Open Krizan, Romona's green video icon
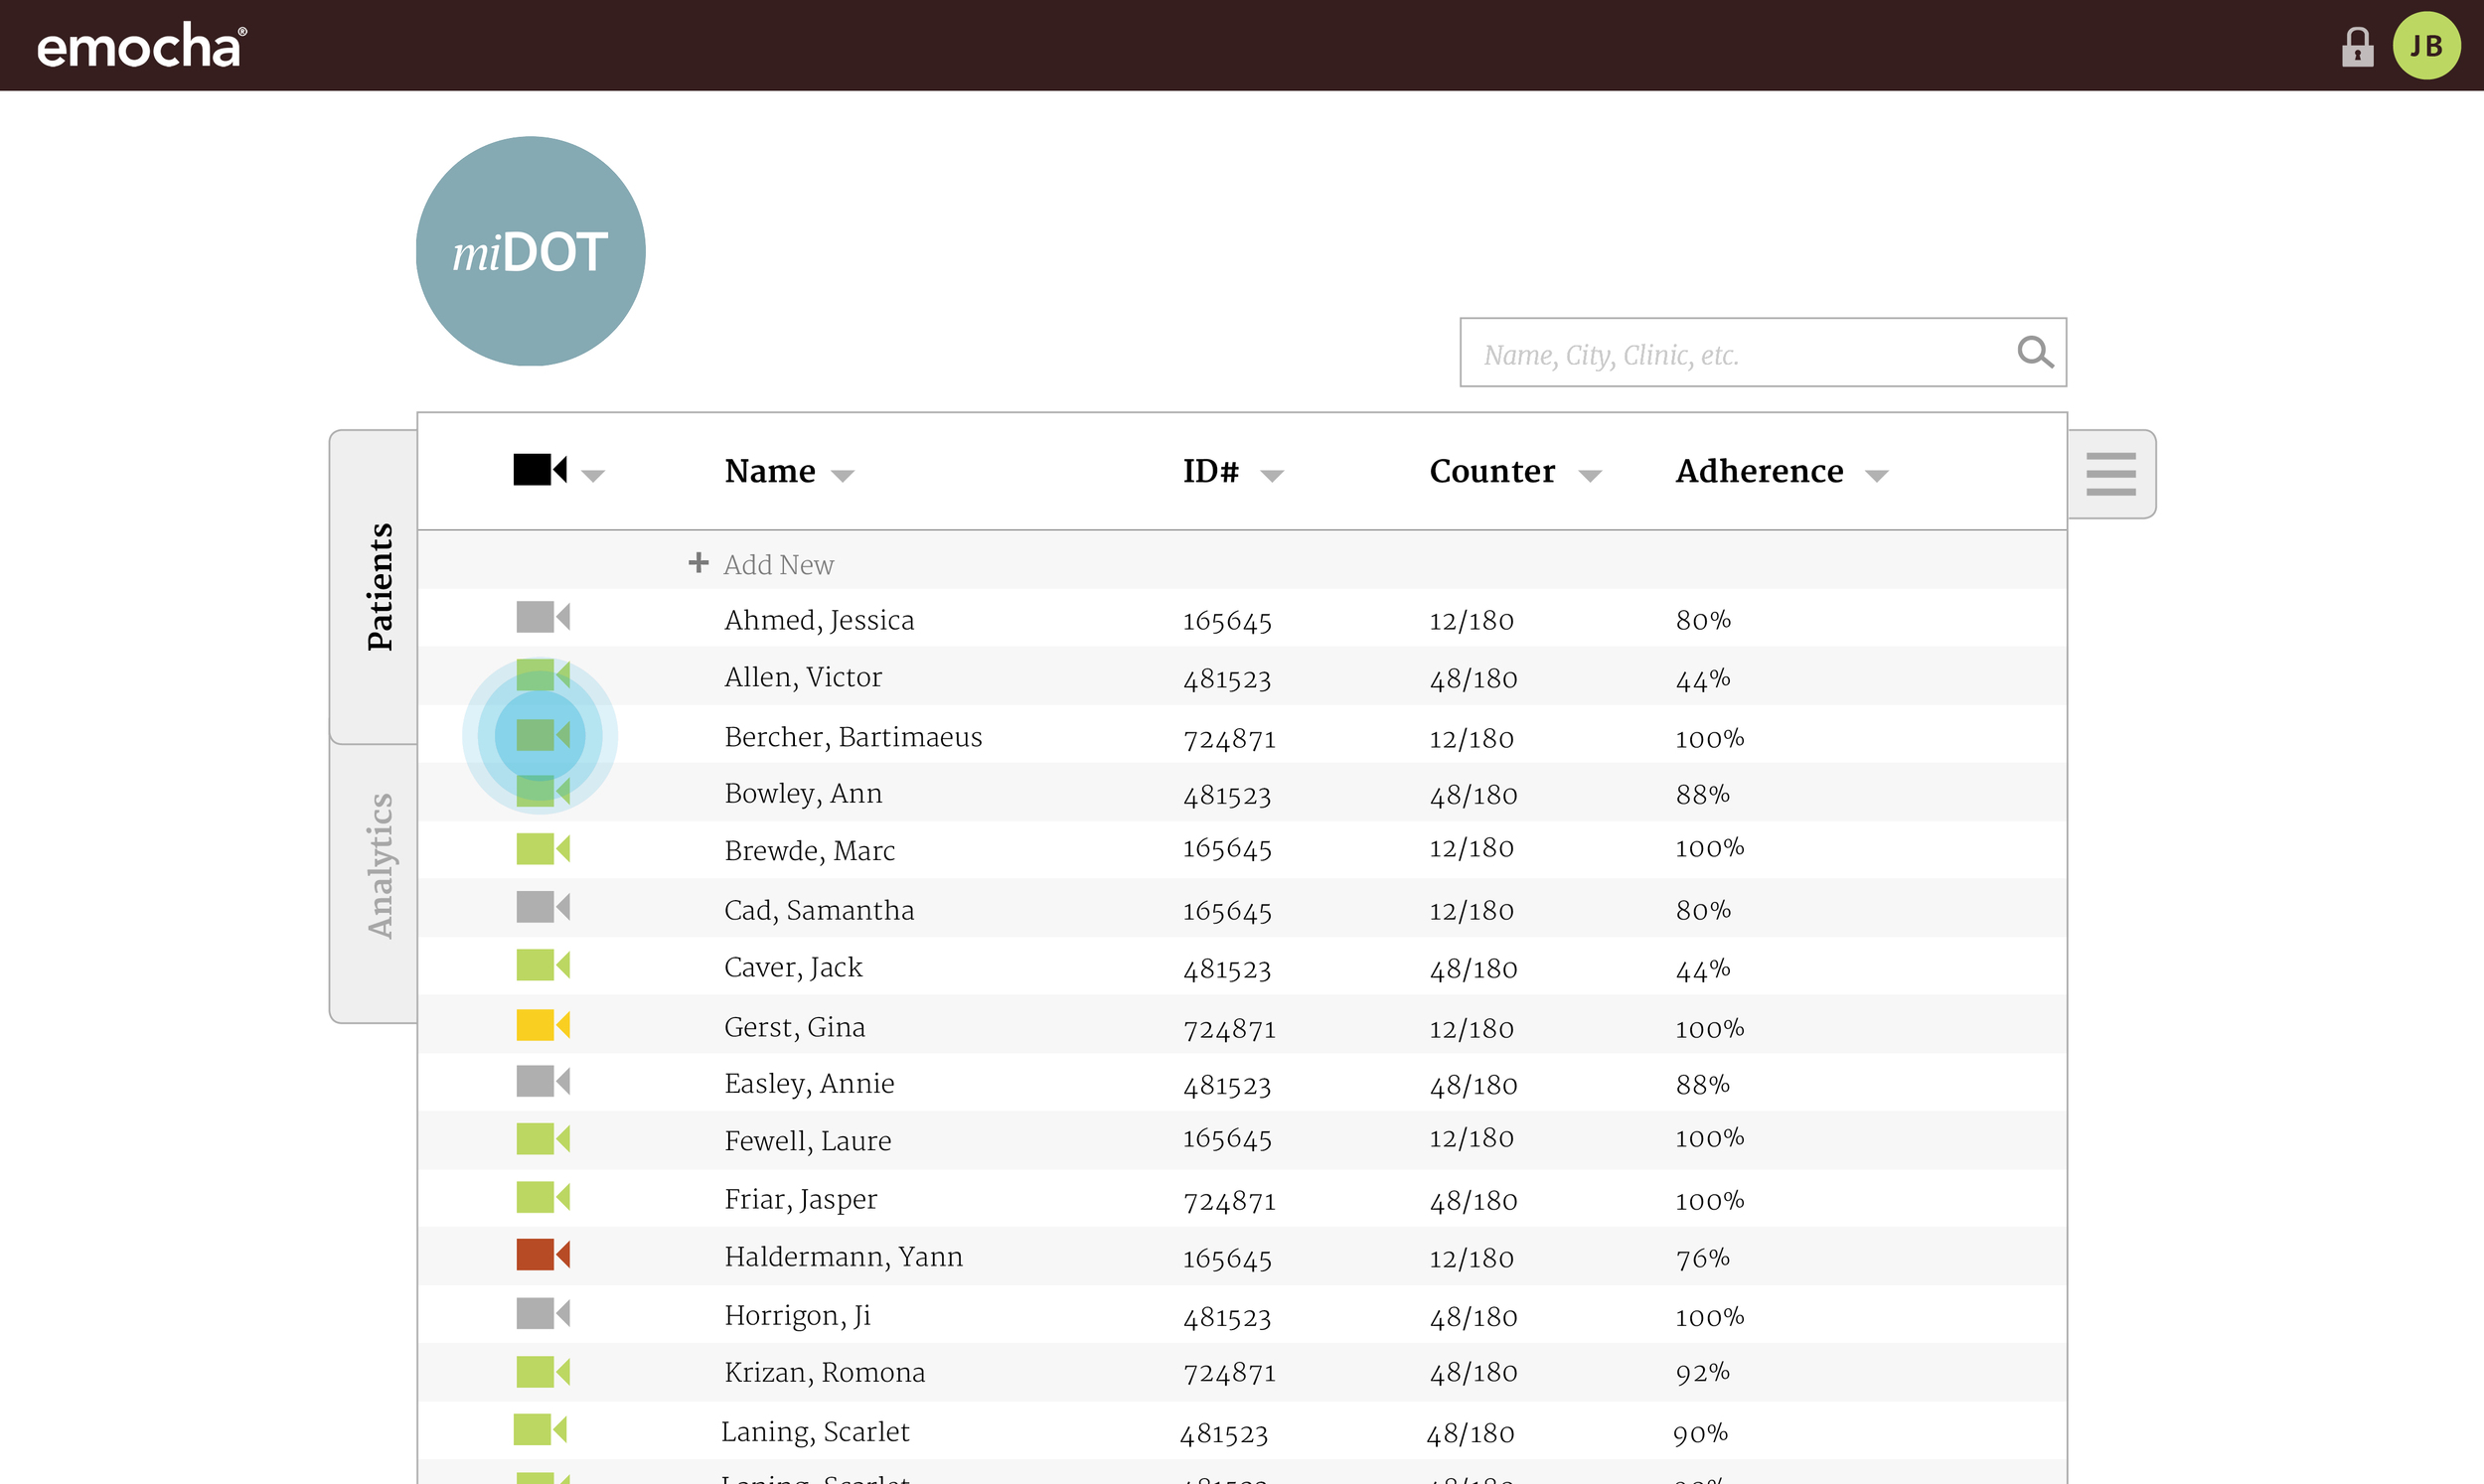The image size is (2484, 1484). coord(543,1371)
